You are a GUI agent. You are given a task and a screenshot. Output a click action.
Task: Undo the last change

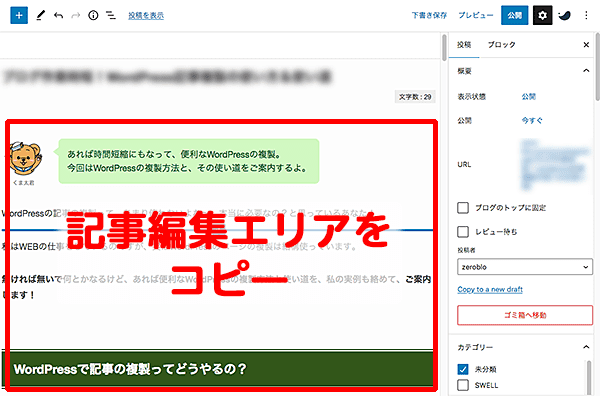(58, 16)
